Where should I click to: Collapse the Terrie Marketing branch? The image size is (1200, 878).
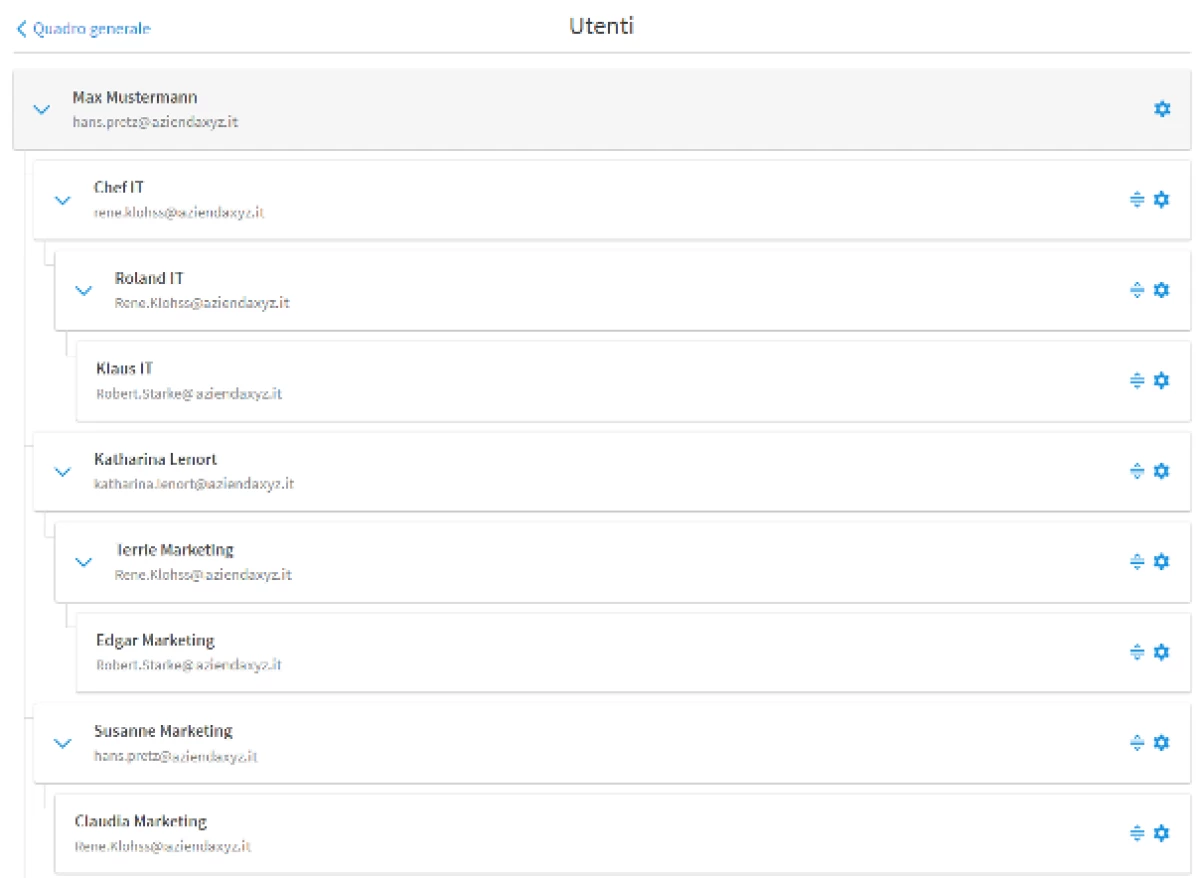pos(84,562)
